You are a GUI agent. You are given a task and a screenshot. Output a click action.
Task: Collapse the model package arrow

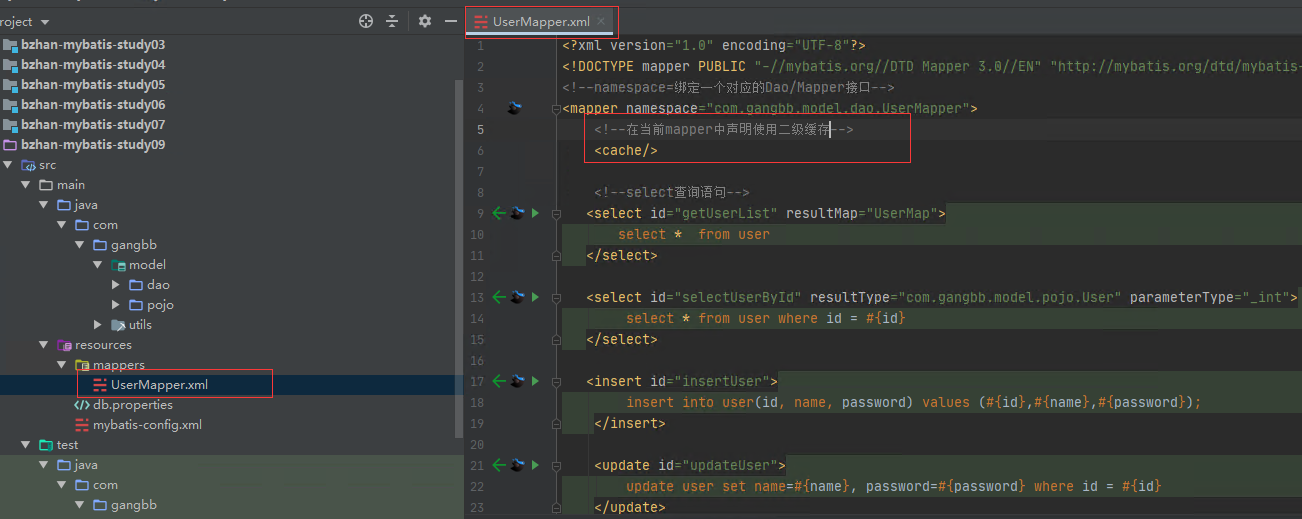tap(98, 265)
